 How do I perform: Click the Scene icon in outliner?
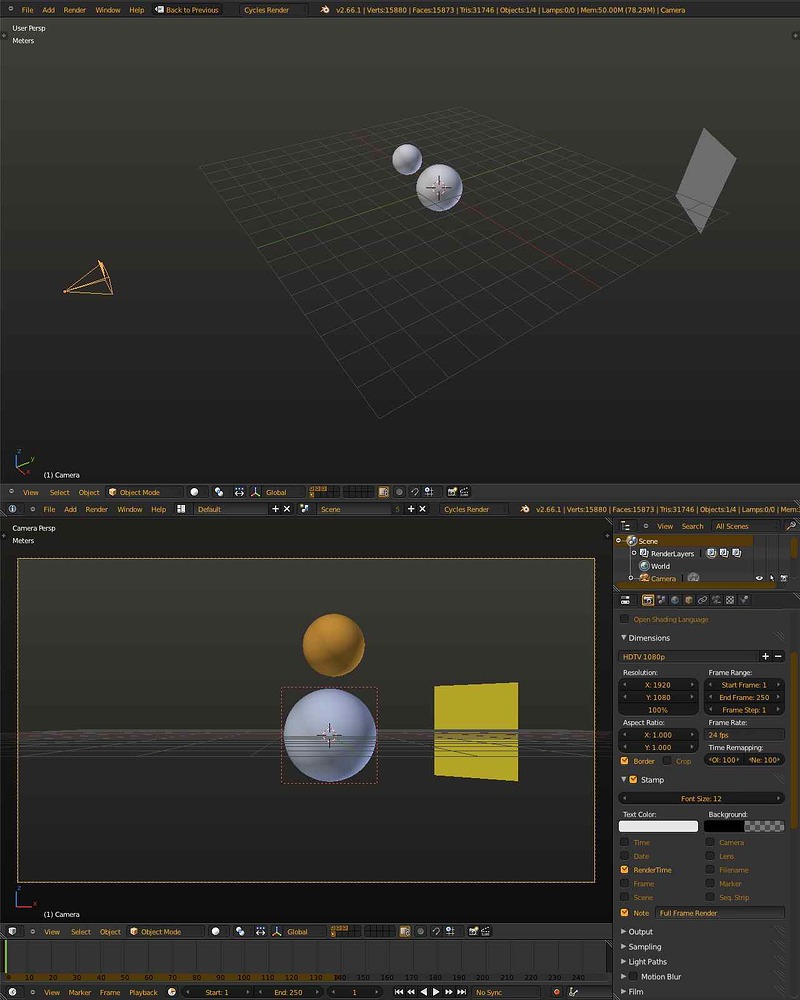click(632, 541)
